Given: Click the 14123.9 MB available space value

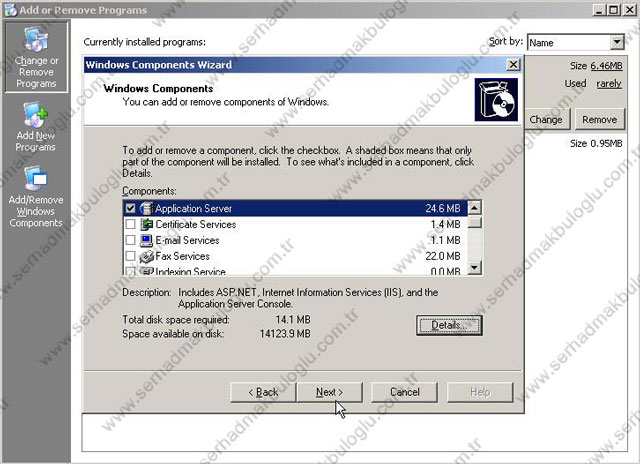Looking at the screenshot, I should click(285, 334).
